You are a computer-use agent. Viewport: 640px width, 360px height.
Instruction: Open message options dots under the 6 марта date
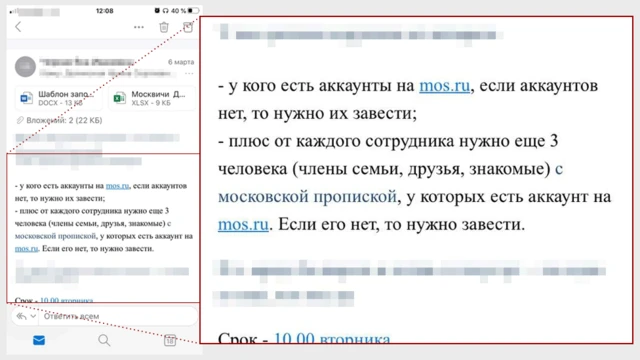189,74
